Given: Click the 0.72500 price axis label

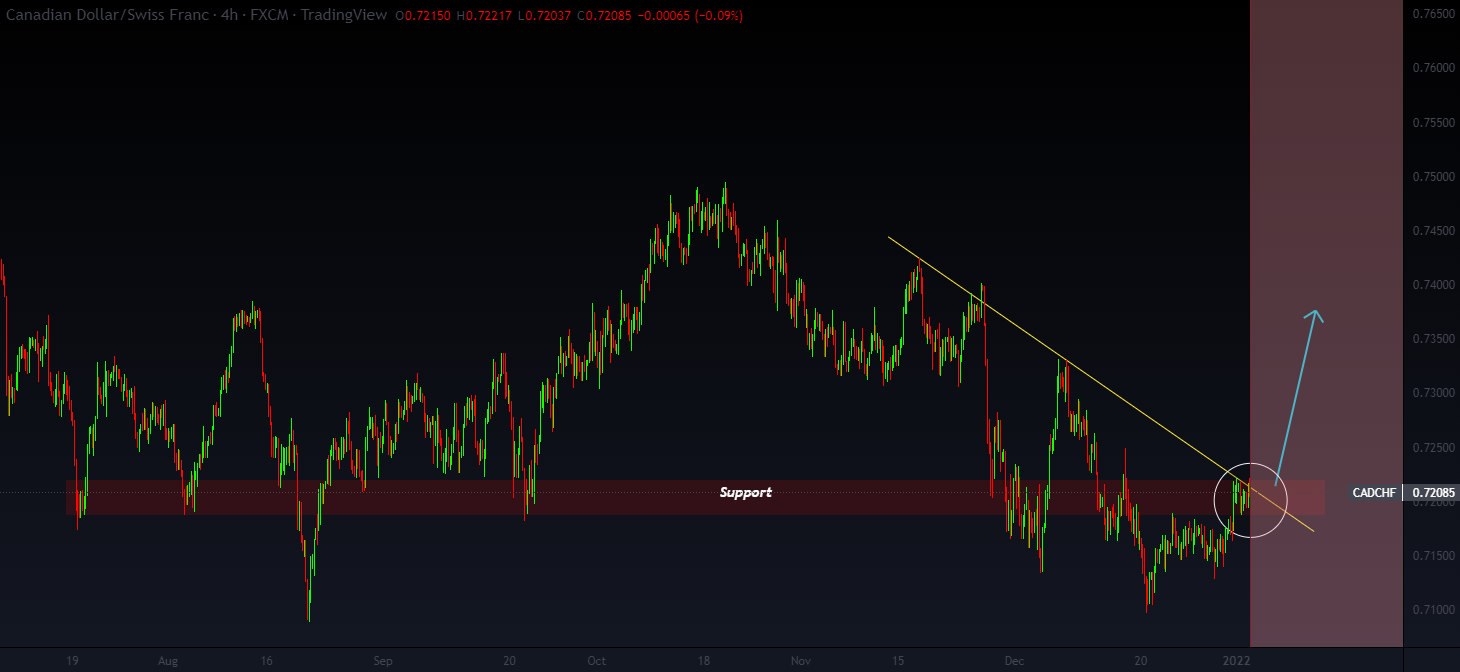Looking at the screenshot, I should coord(1433,447).
